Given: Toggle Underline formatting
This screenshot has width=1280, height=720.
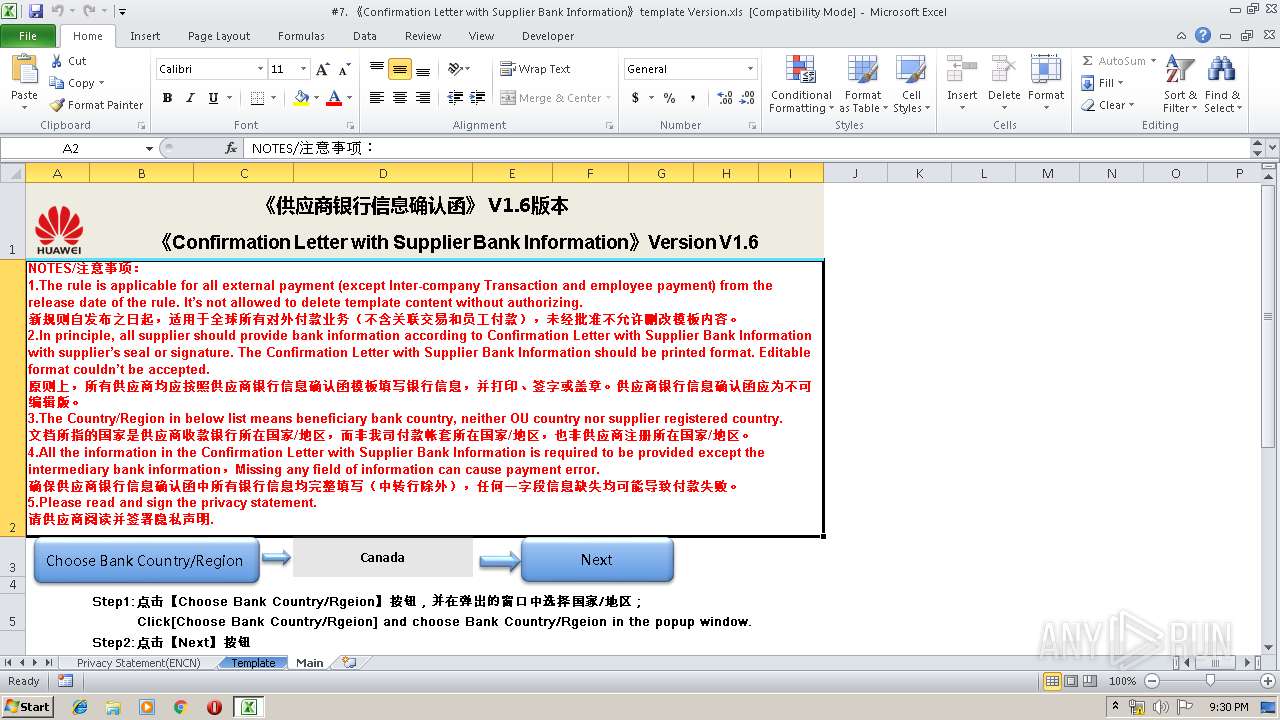Looking at the screenshot, I should [x=213, y=98].
